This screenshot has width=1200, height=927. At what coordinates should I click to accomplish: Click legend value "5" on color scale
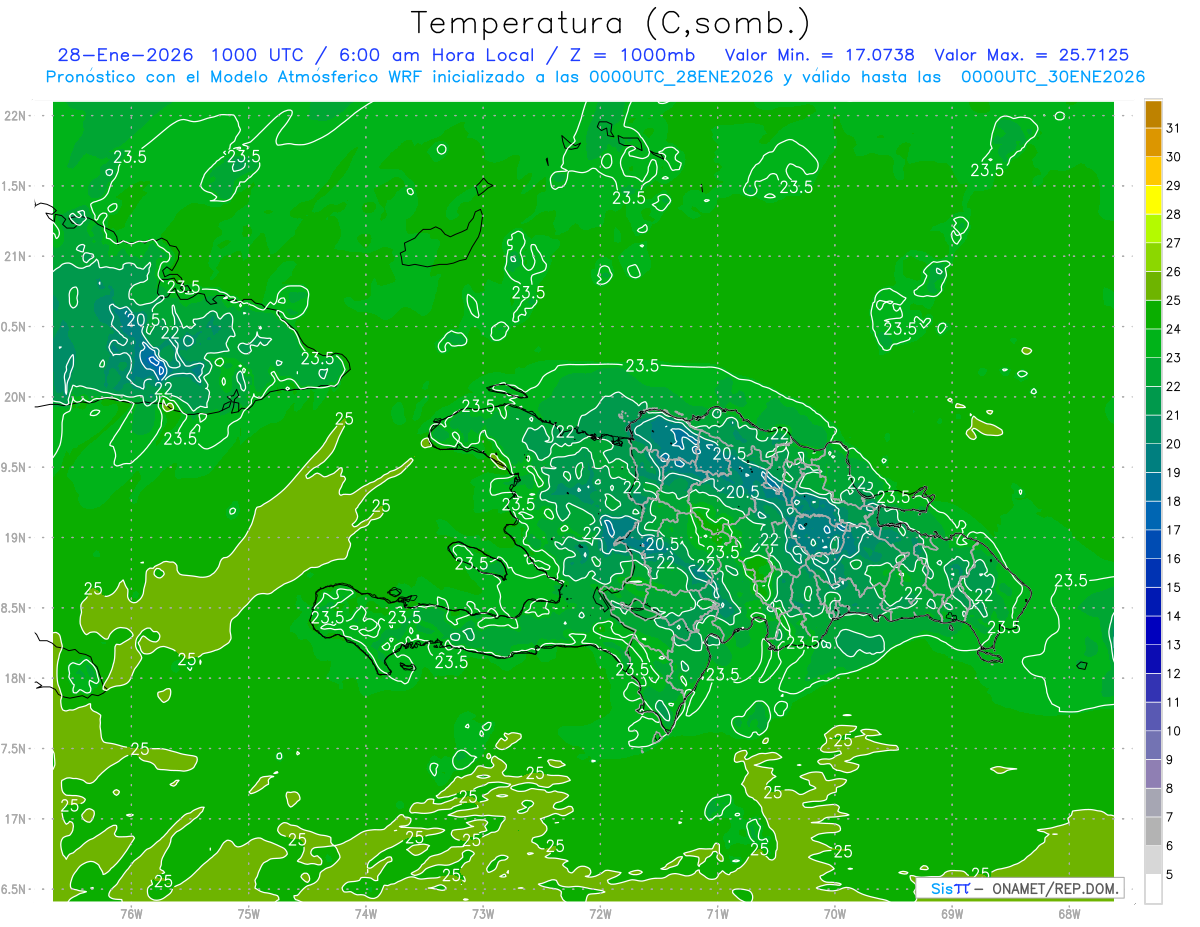1170,875
